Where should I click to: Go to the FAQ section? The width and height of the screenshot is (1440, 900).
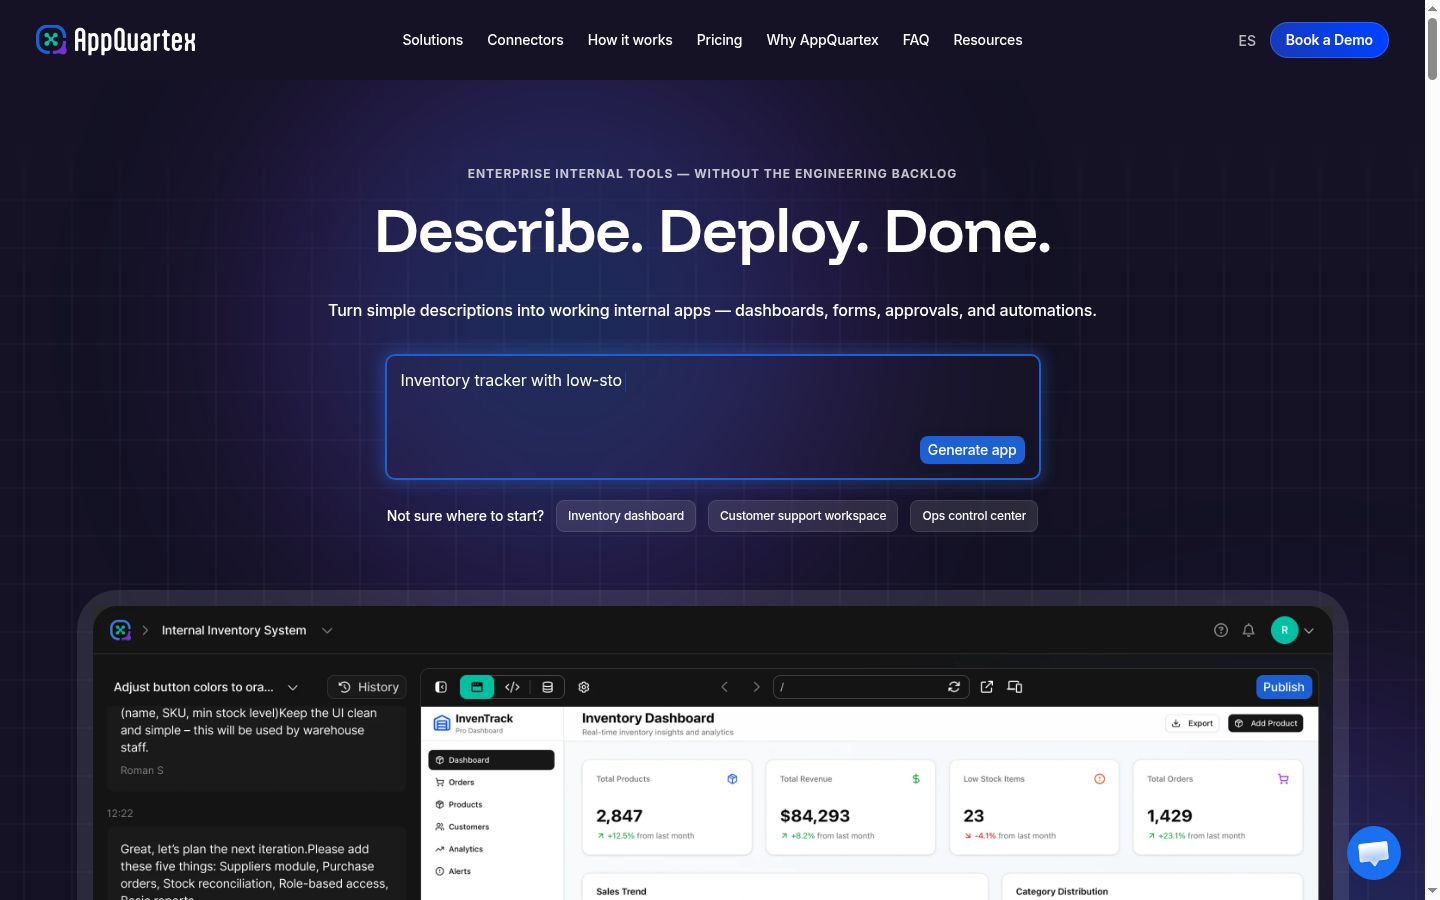[x=916, y=40]
